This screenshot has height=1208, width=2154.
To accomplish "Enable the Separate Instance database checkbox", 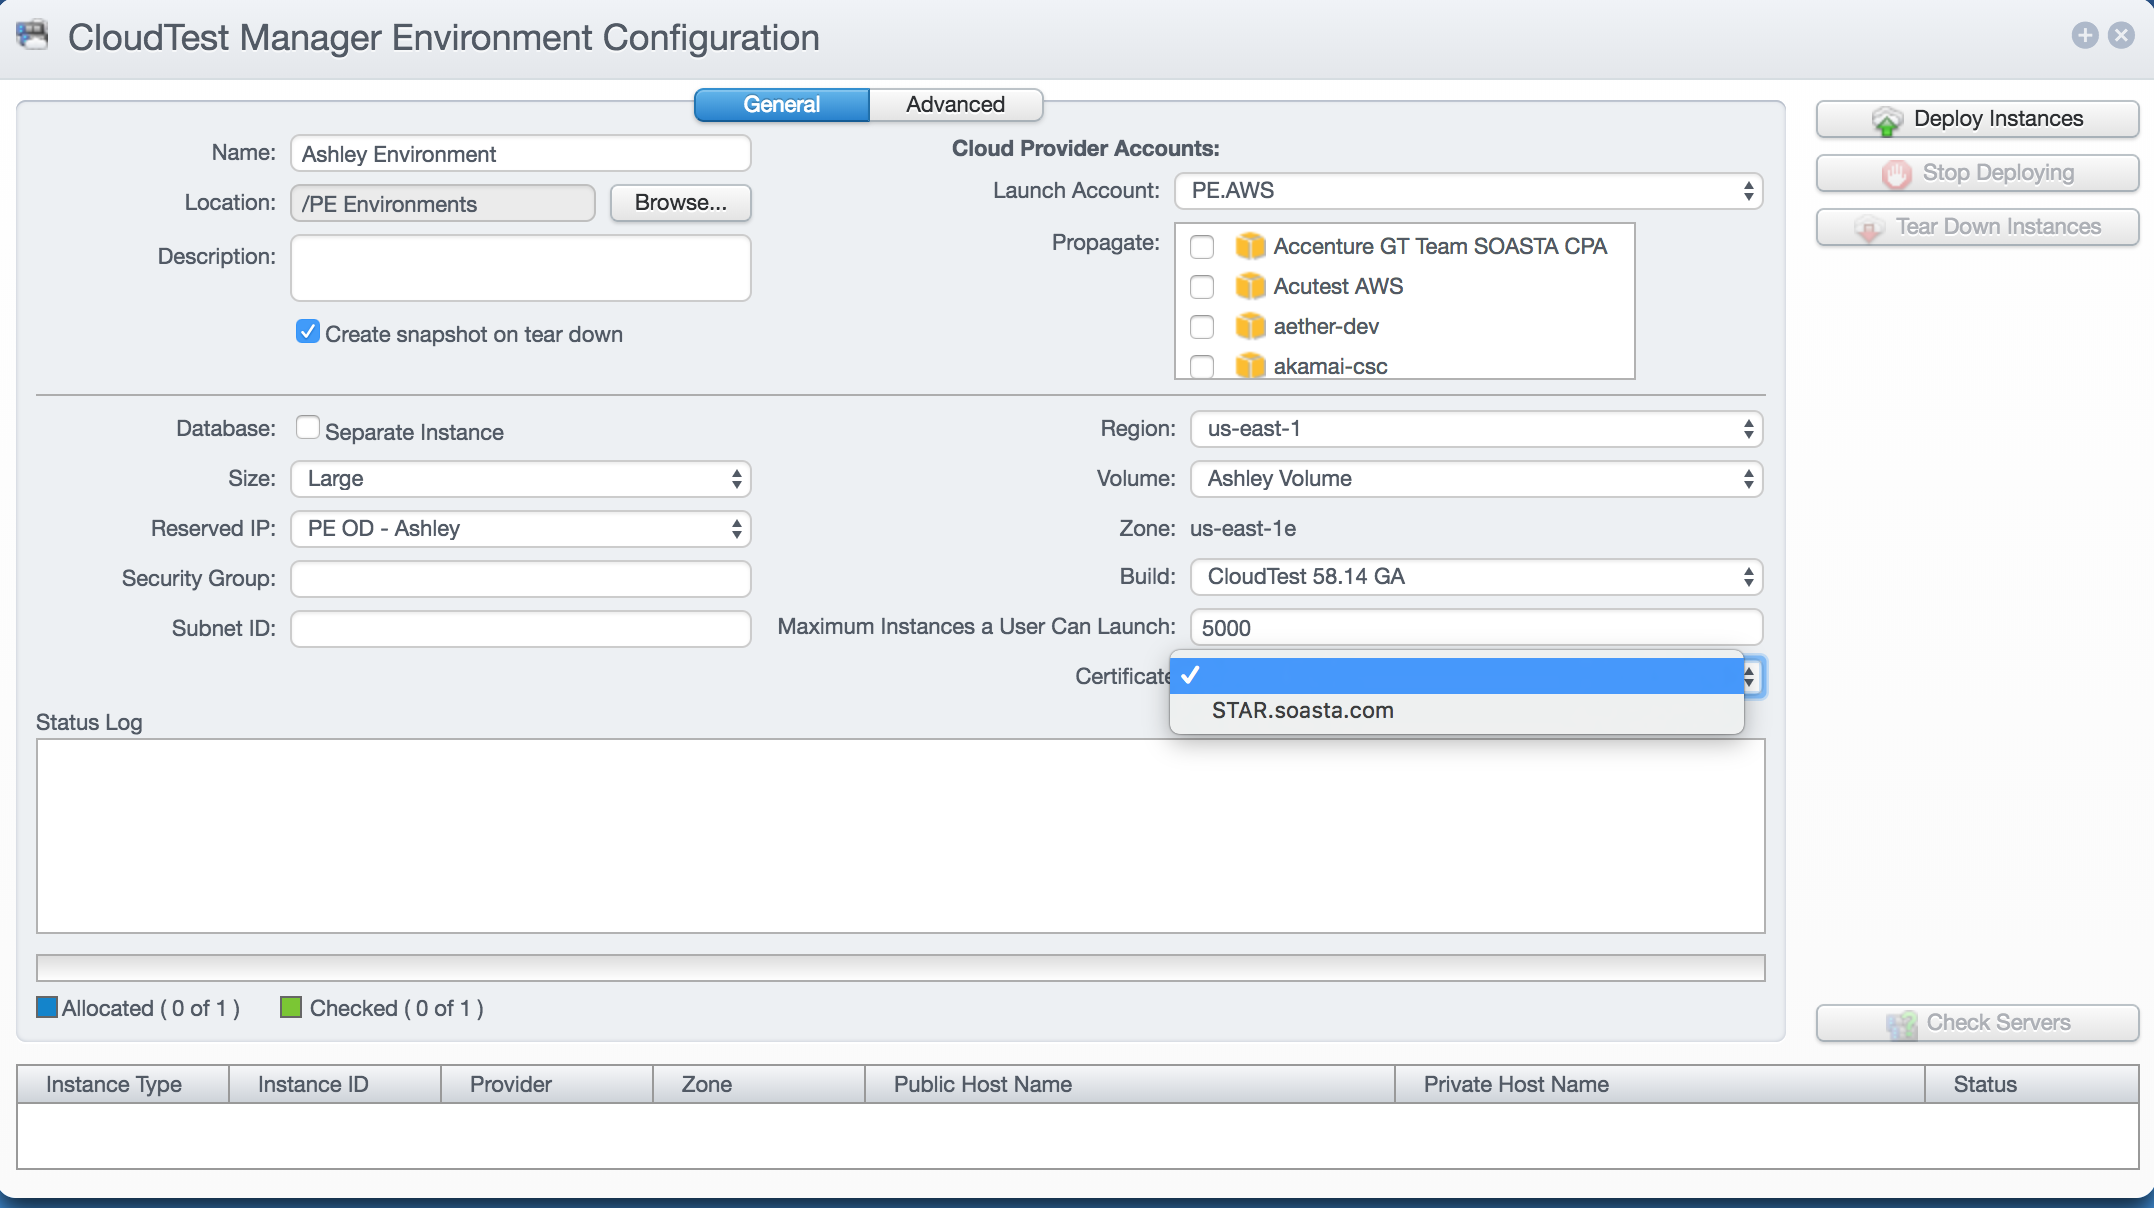I will click(308, 428).
